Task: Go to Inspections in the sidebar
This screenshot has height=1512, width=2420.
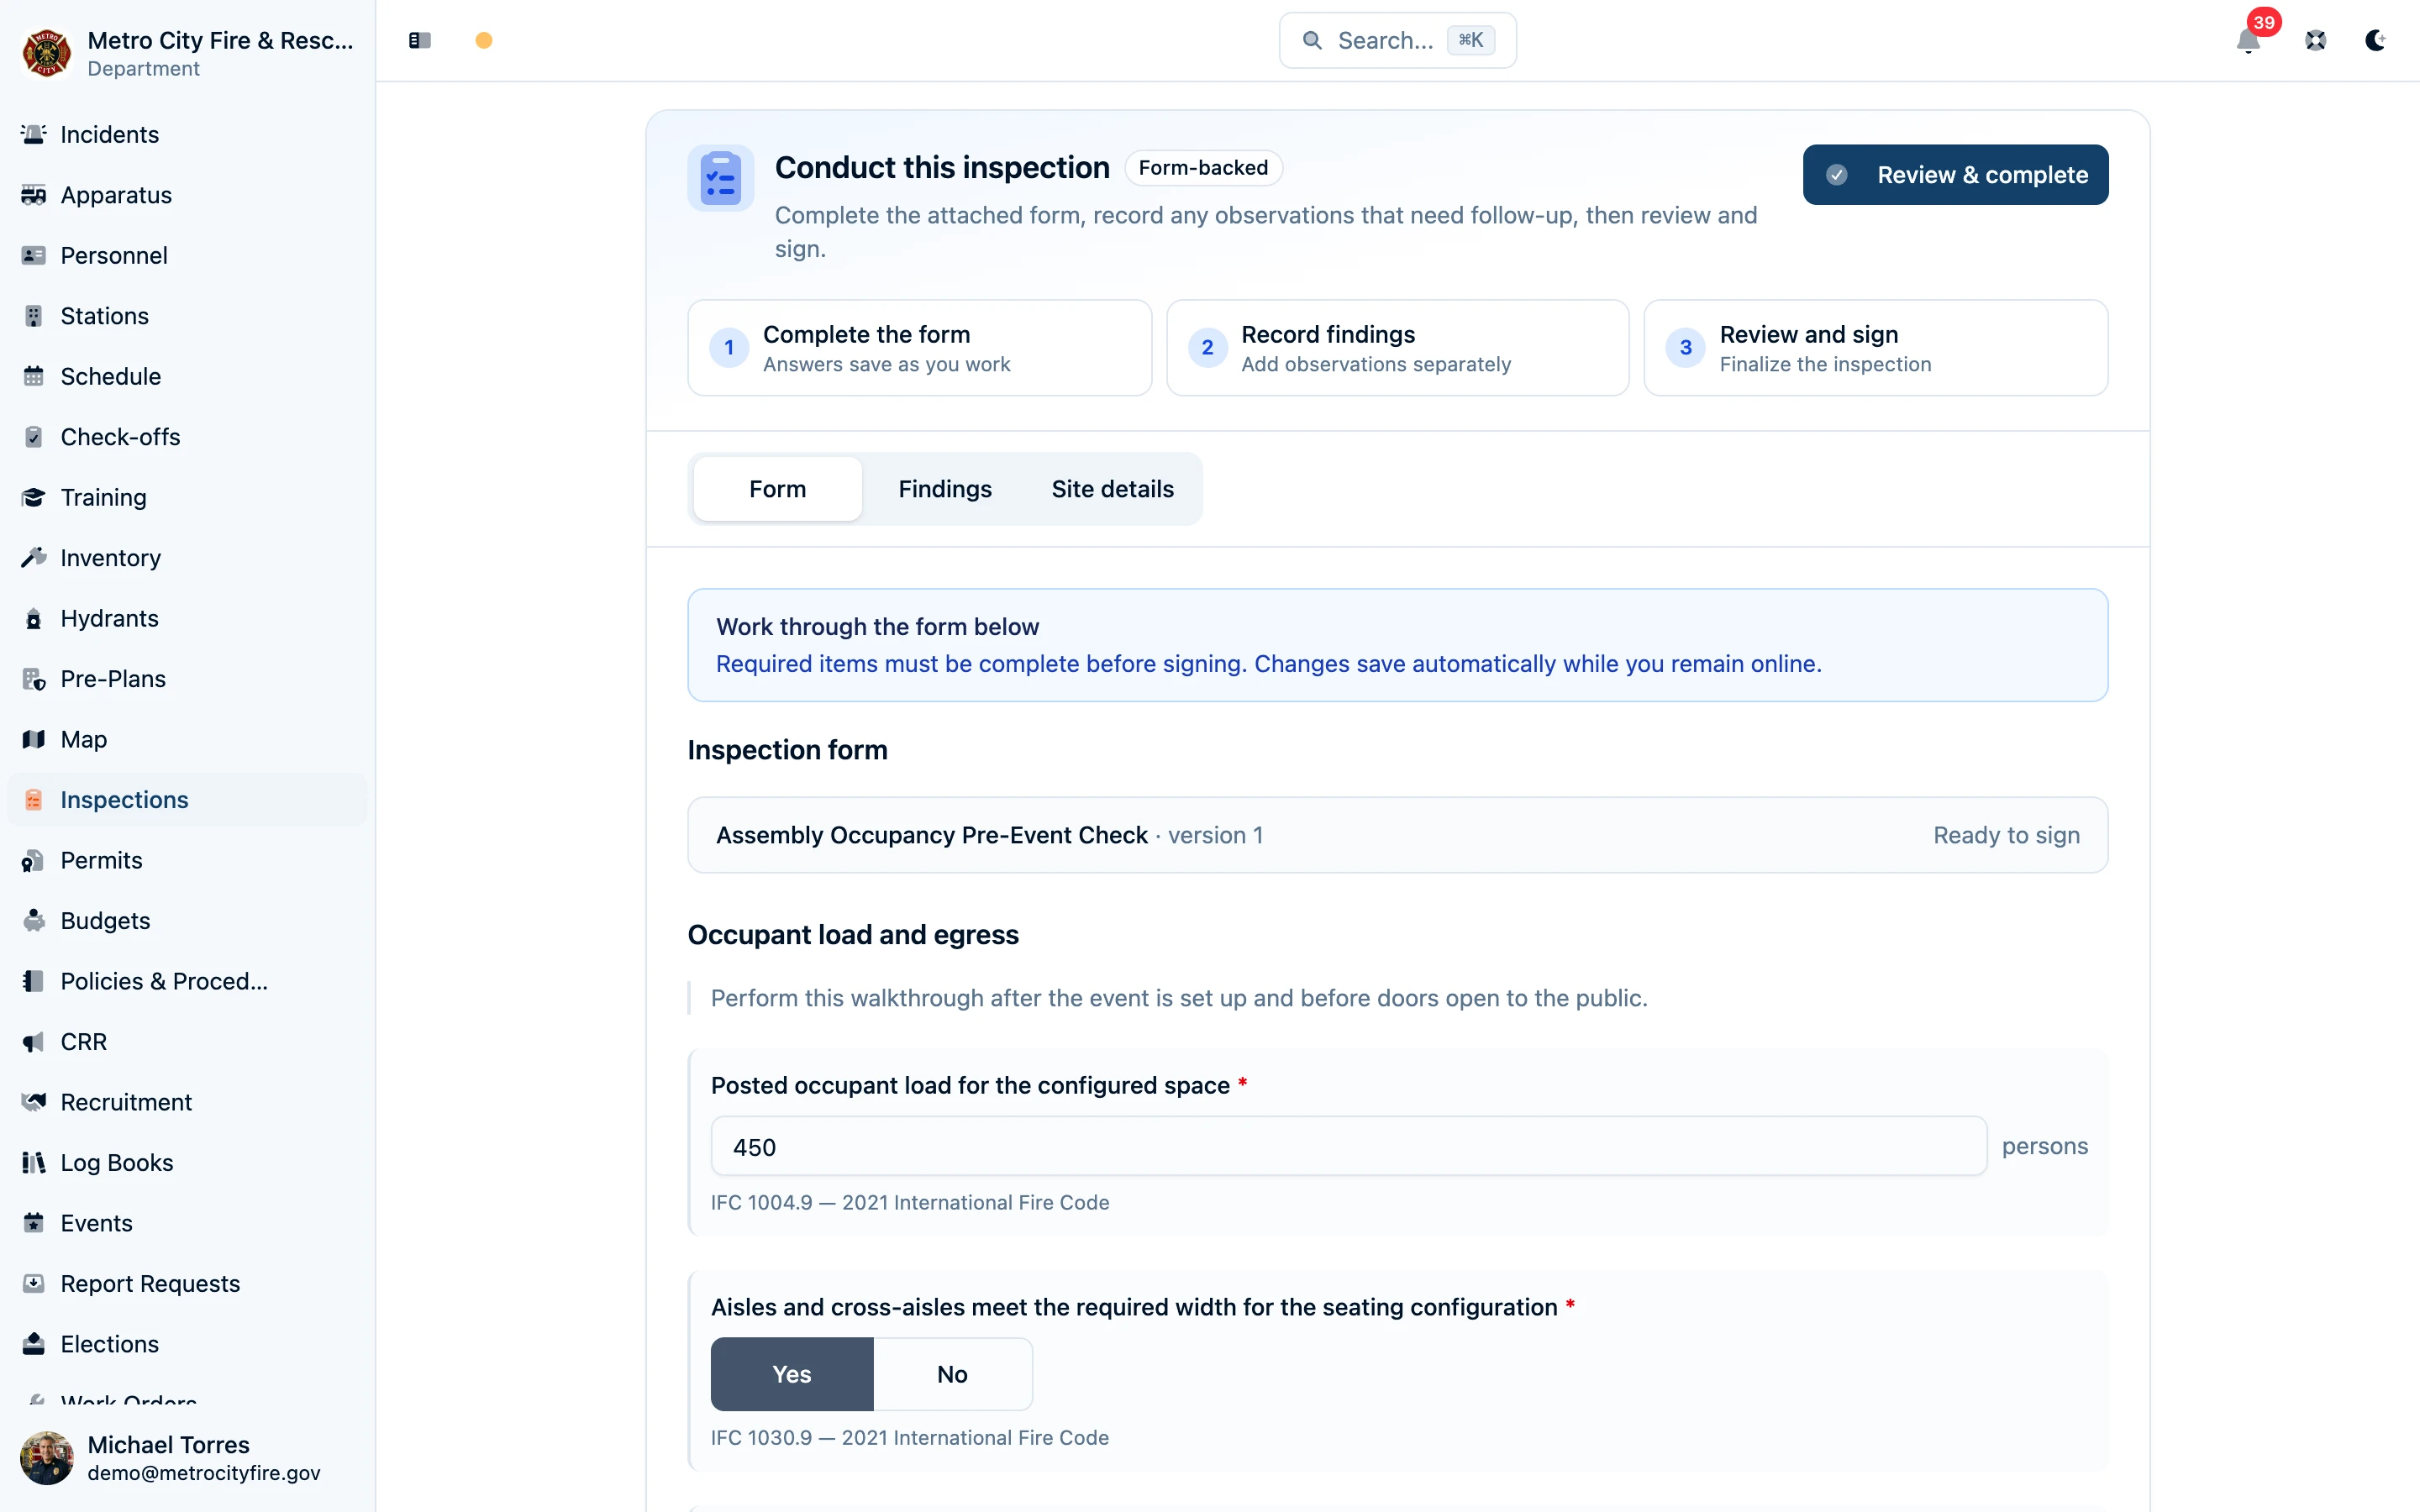Action: [x=187, y=800]
